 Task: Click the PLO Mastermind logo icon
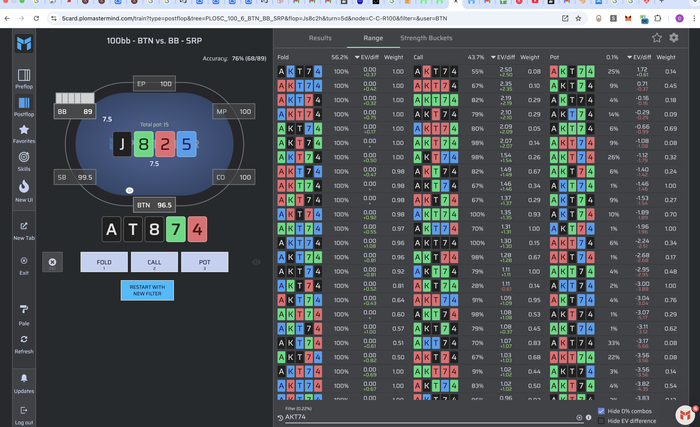coord(24,43)
